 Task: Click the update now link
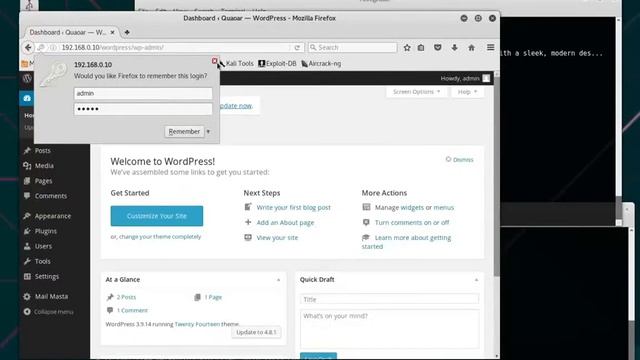coord(236,106)
